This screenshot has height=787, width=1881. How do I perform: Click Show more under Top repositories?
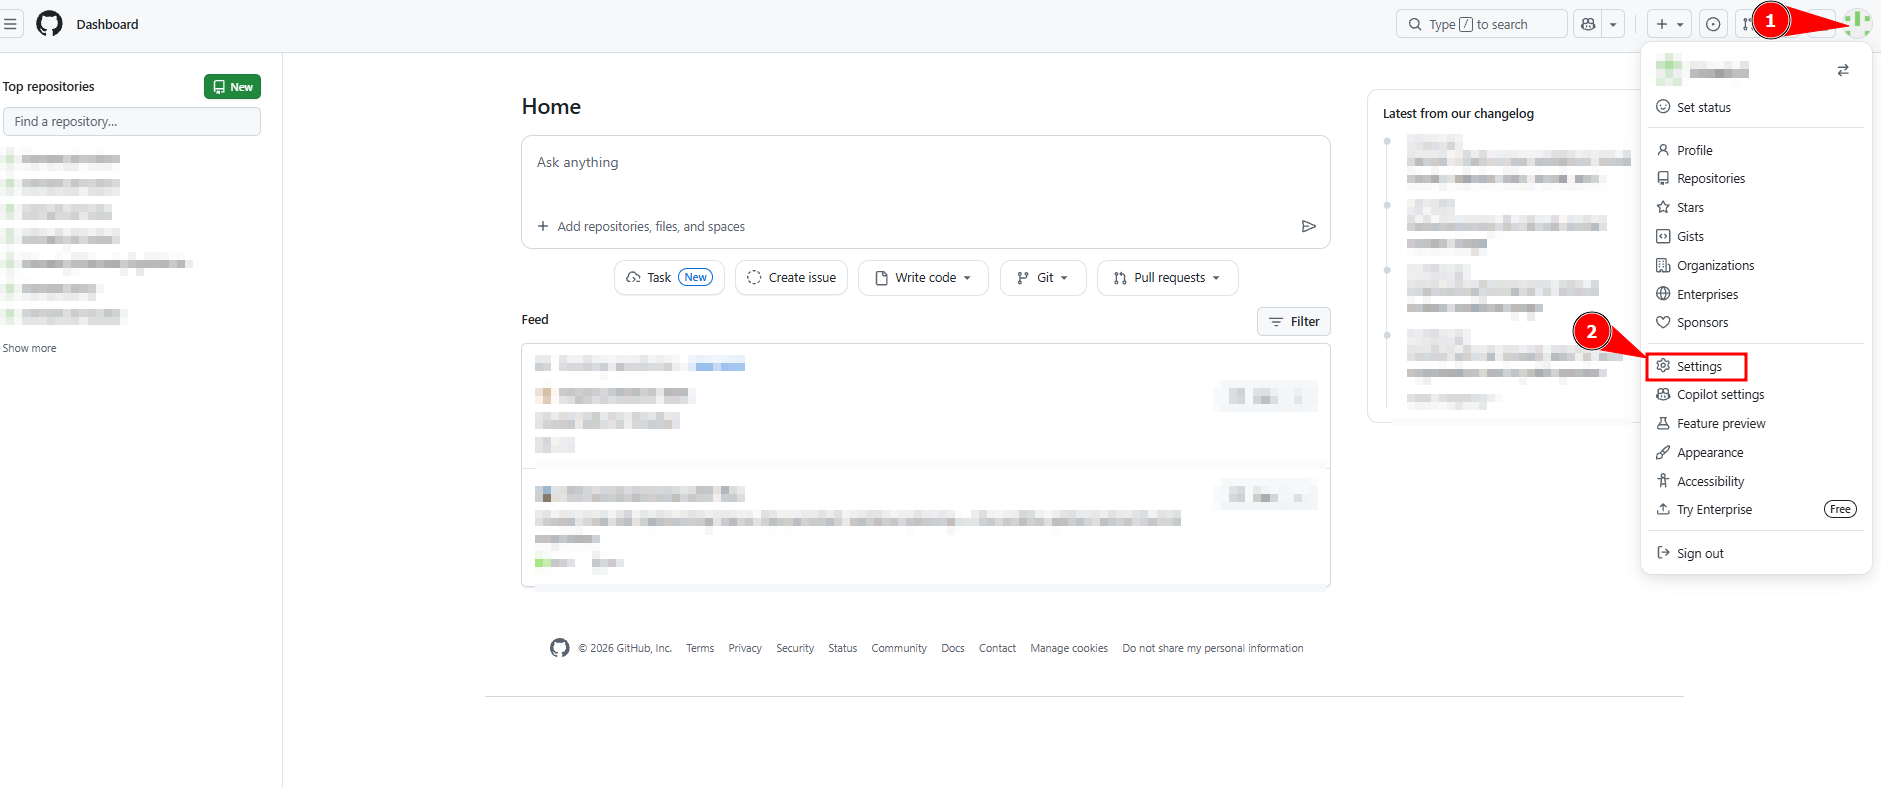[30, 348]
